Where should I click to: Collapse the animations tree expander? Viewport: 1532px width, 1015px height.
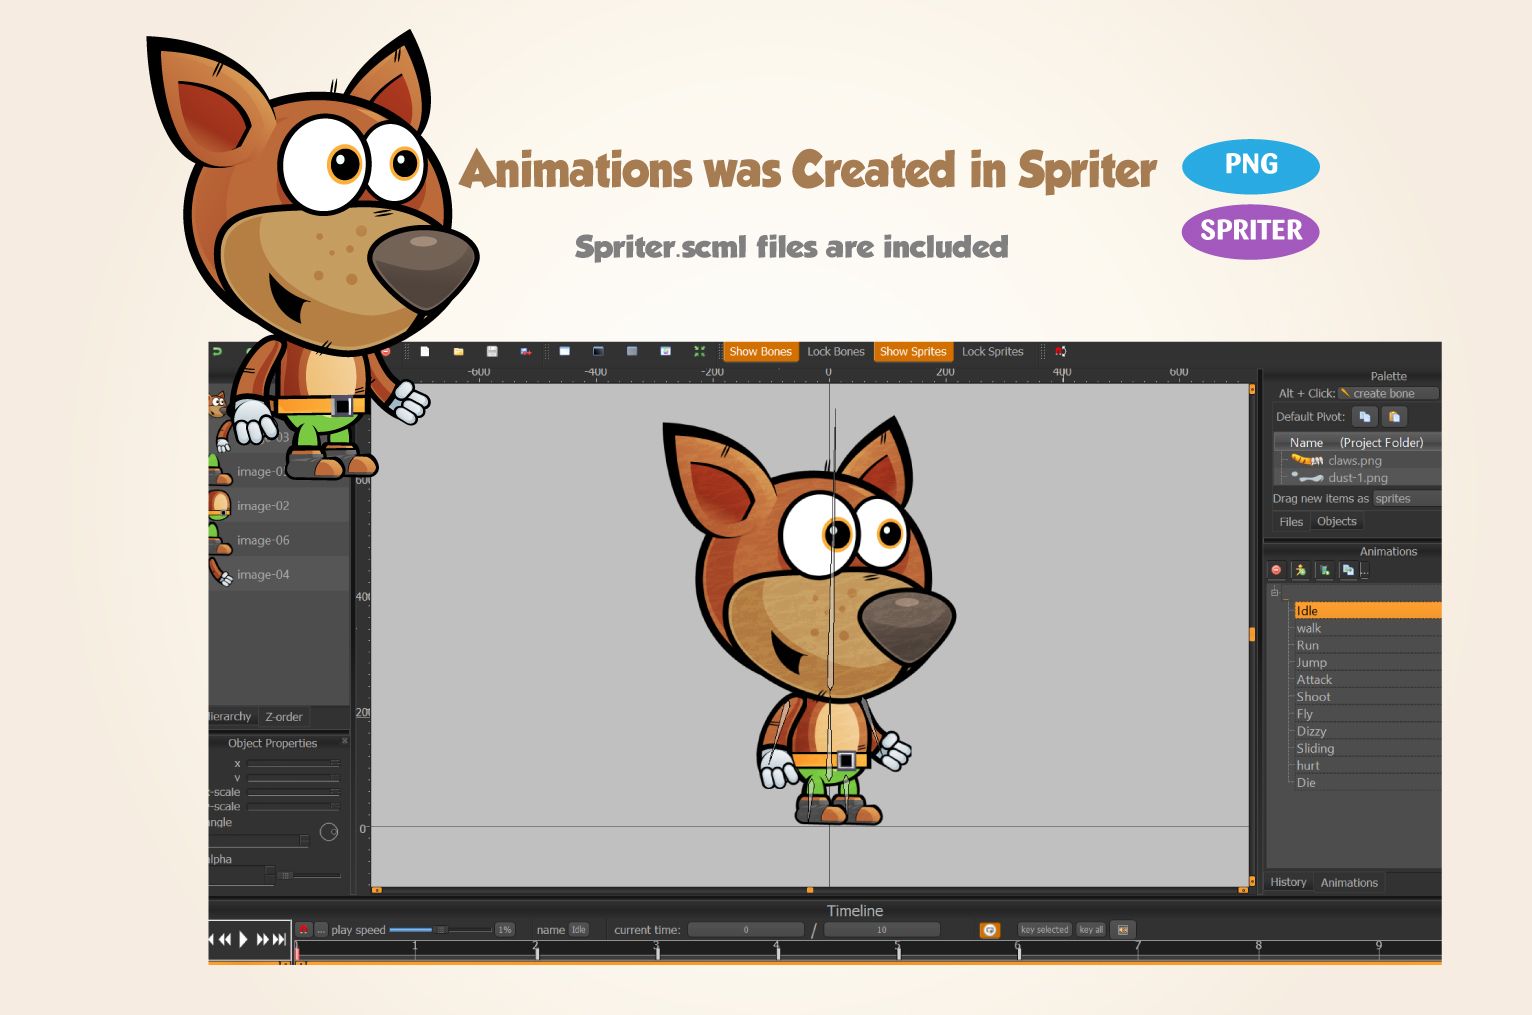click(x=1274, y=592)
